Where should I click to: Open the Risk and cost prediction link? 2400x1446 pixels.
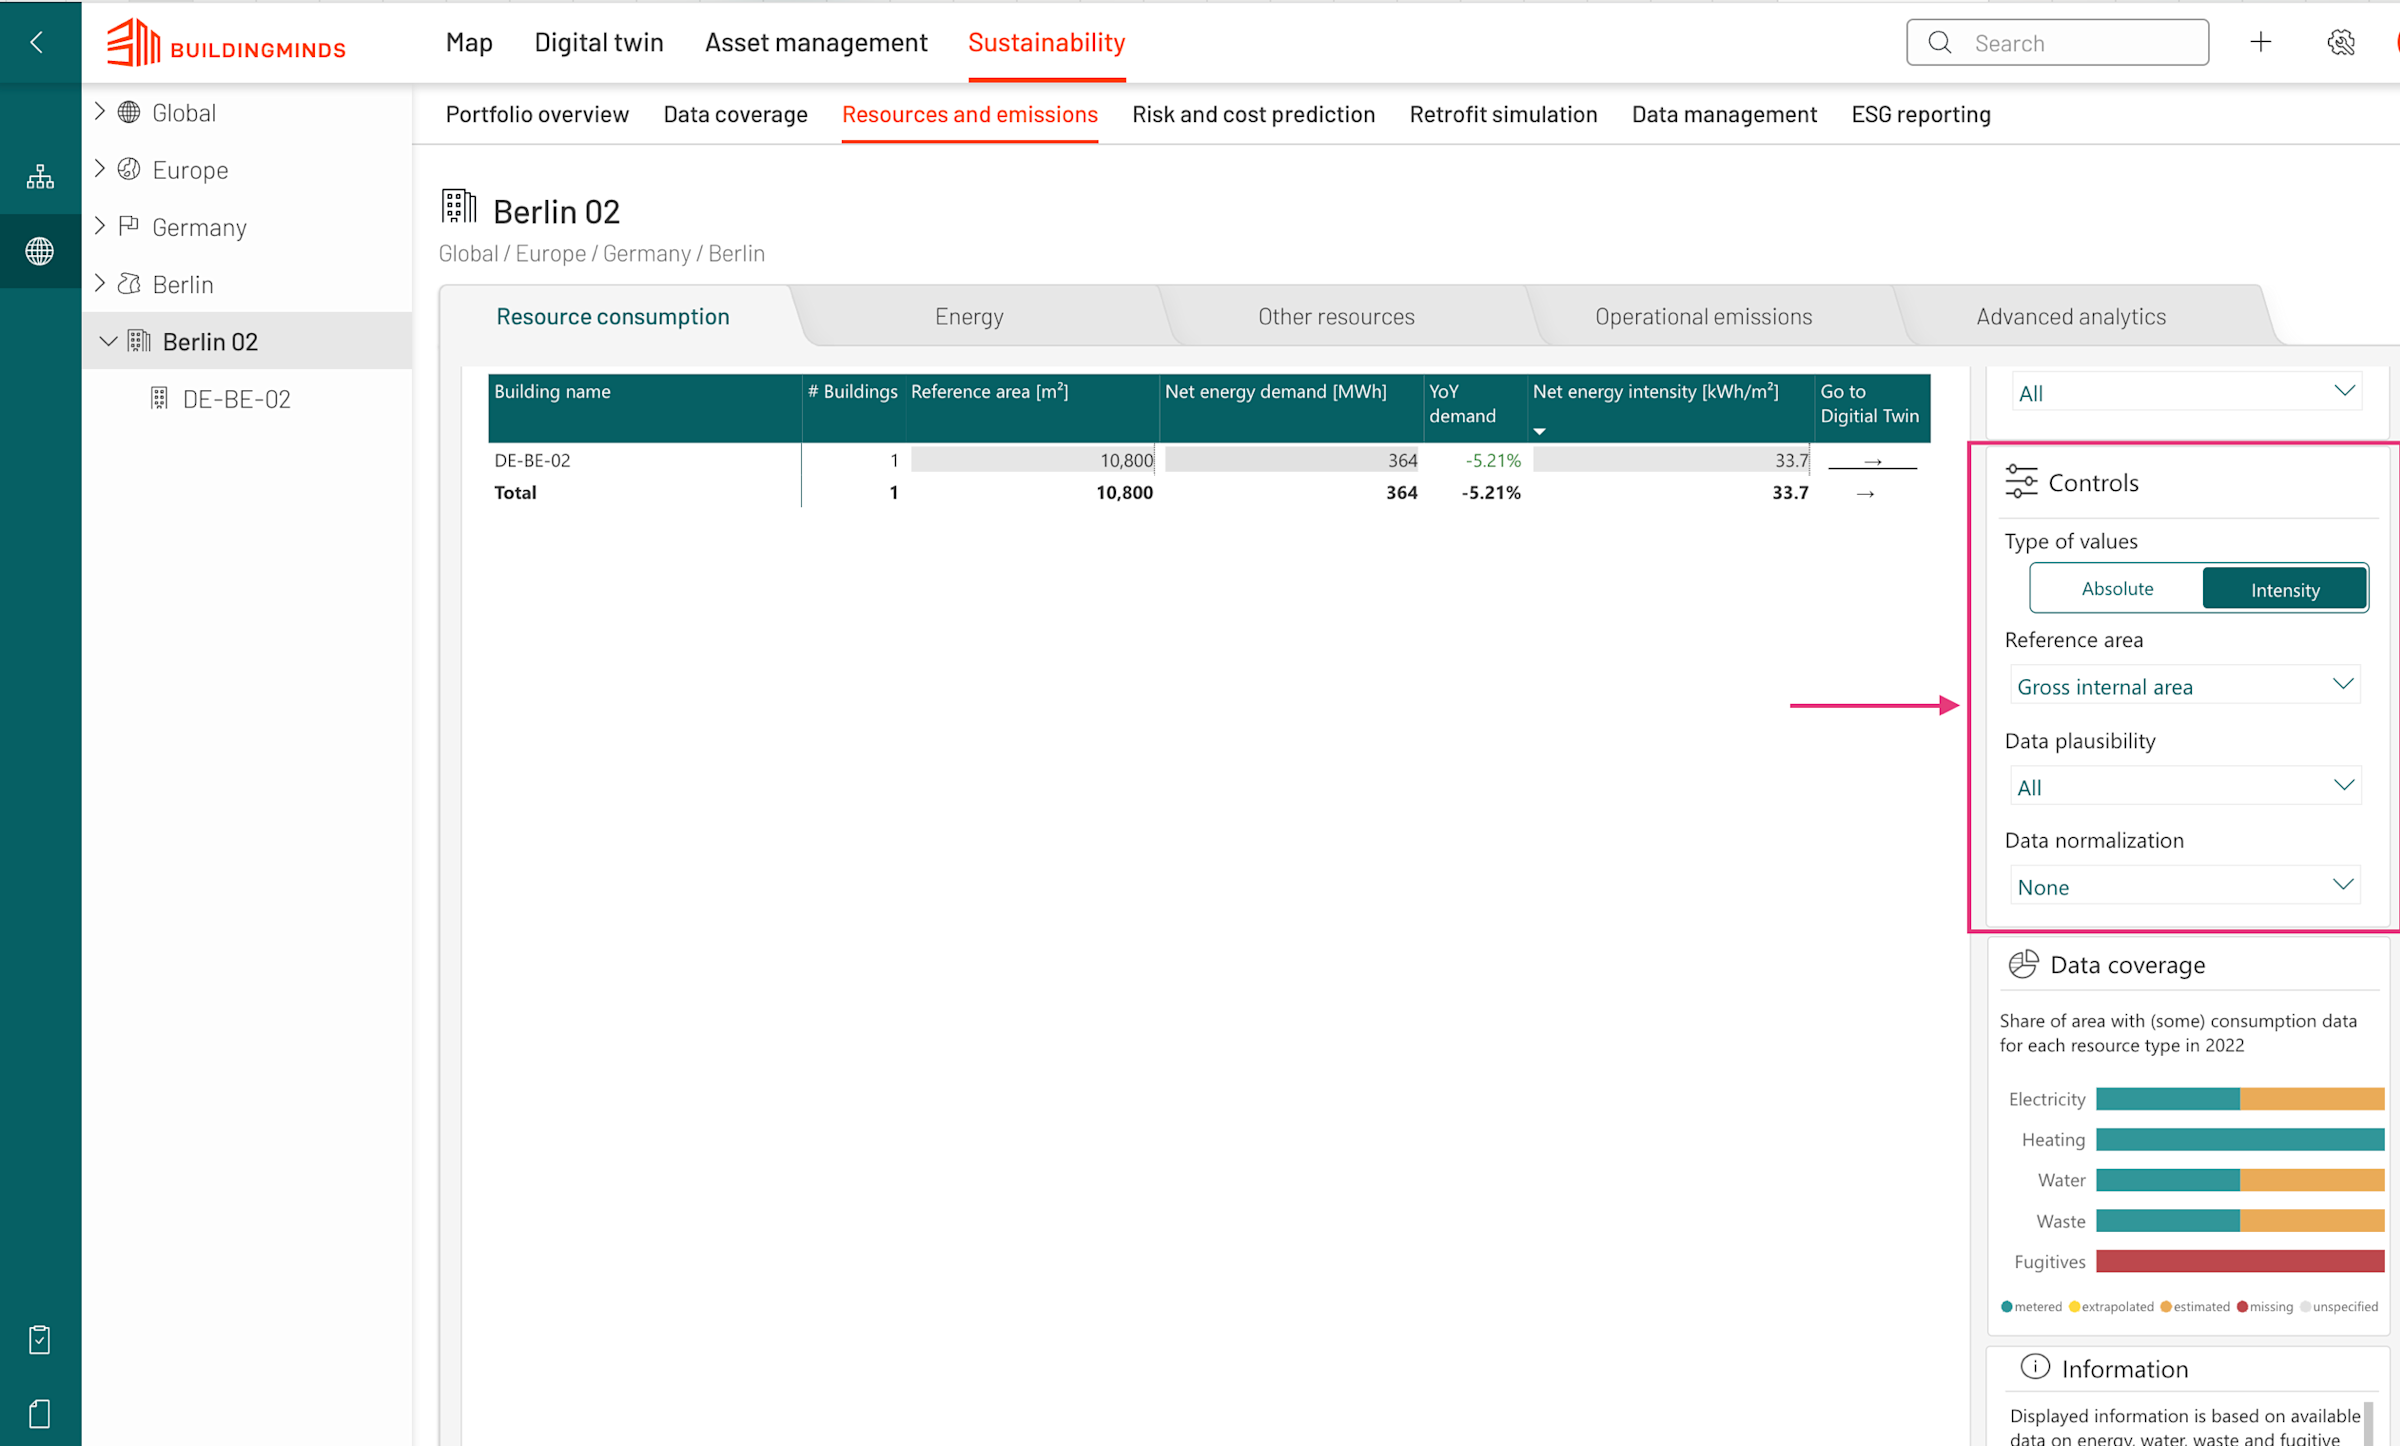pos(1253,115)
